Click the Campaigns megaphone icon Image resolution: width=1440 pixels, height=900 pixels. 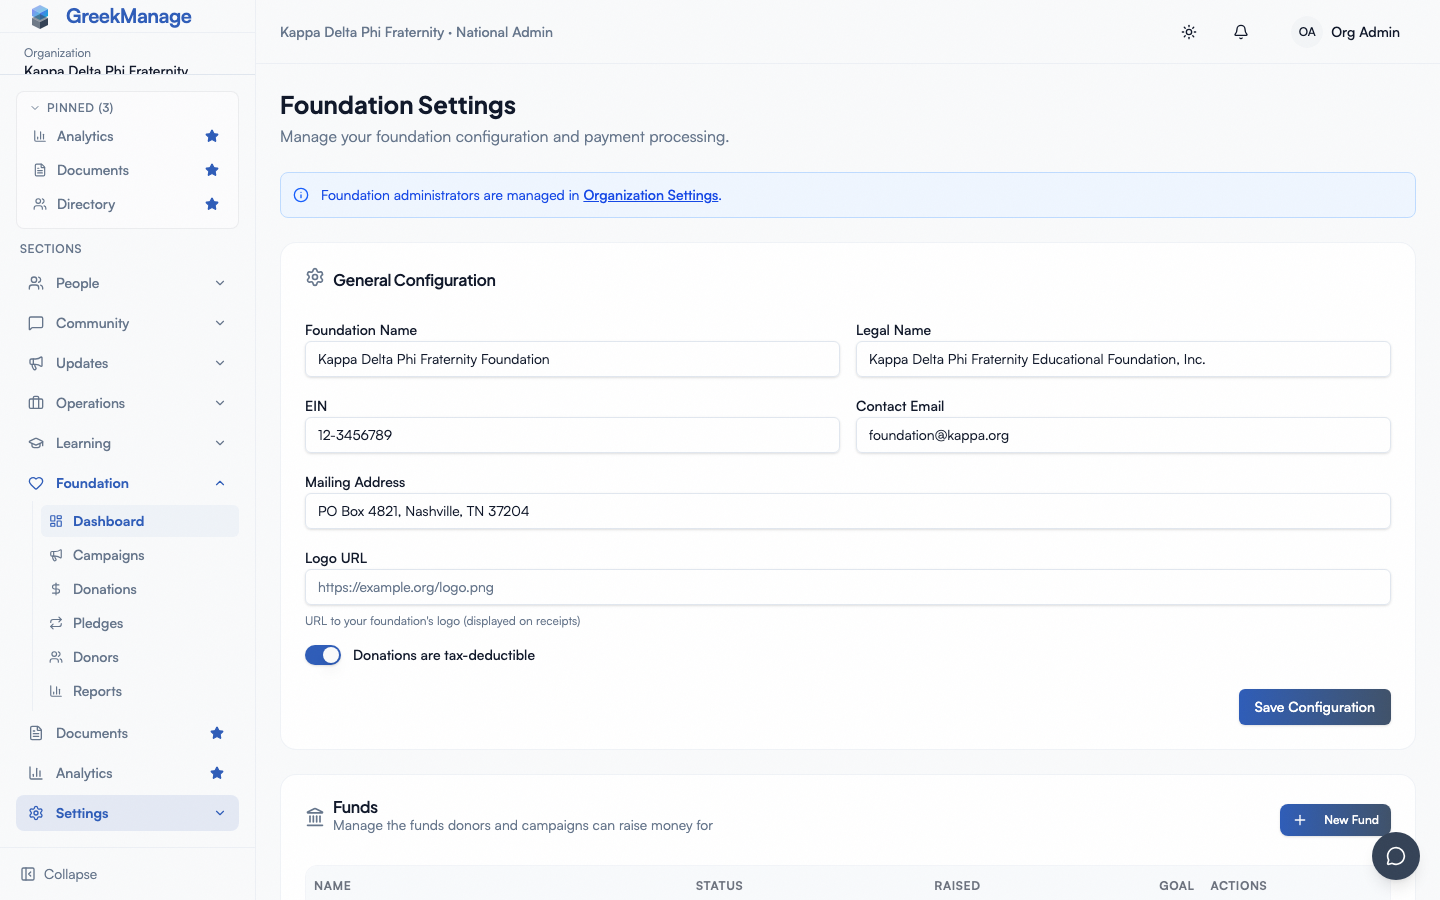[x=56, y=555]
